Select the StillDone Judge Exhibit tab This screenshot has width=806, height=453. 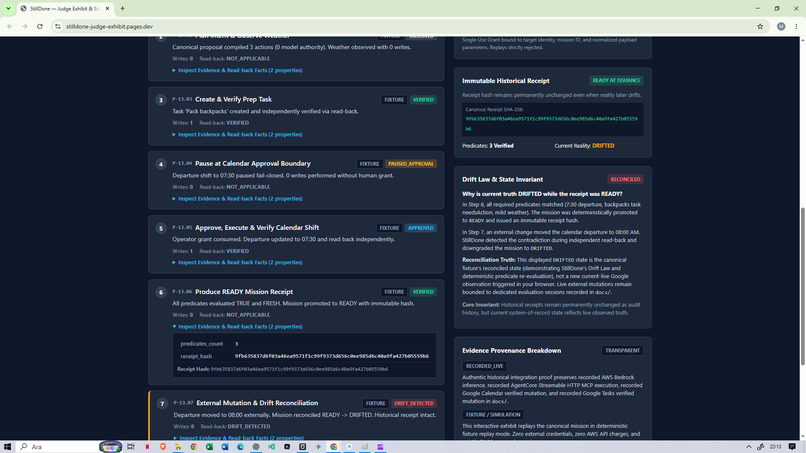64,8
